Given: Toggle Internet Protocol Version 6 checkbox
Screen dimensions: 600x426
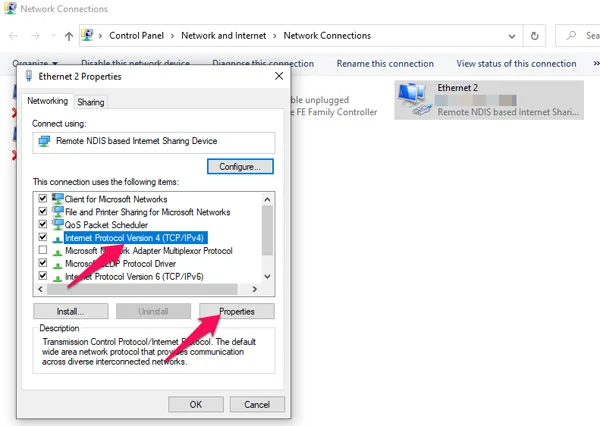Looking at the screenshot, I should [43, 276].
